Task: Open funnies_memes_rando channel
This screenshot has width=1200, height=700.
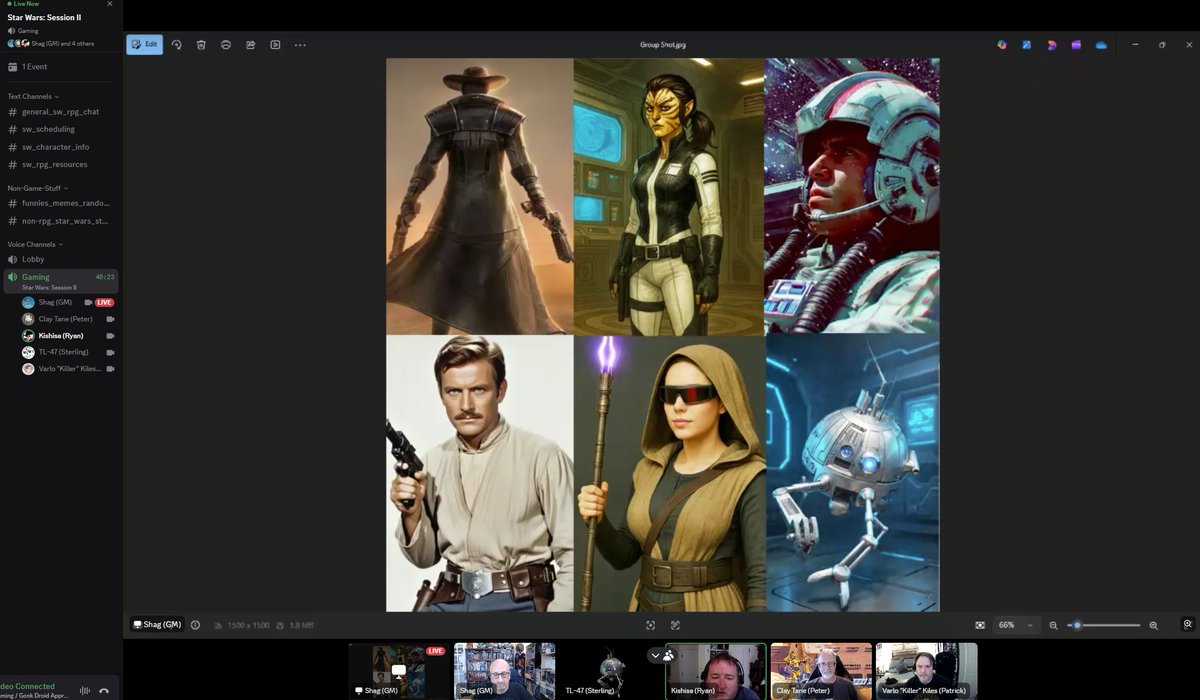Action: (x=60, y=203)
